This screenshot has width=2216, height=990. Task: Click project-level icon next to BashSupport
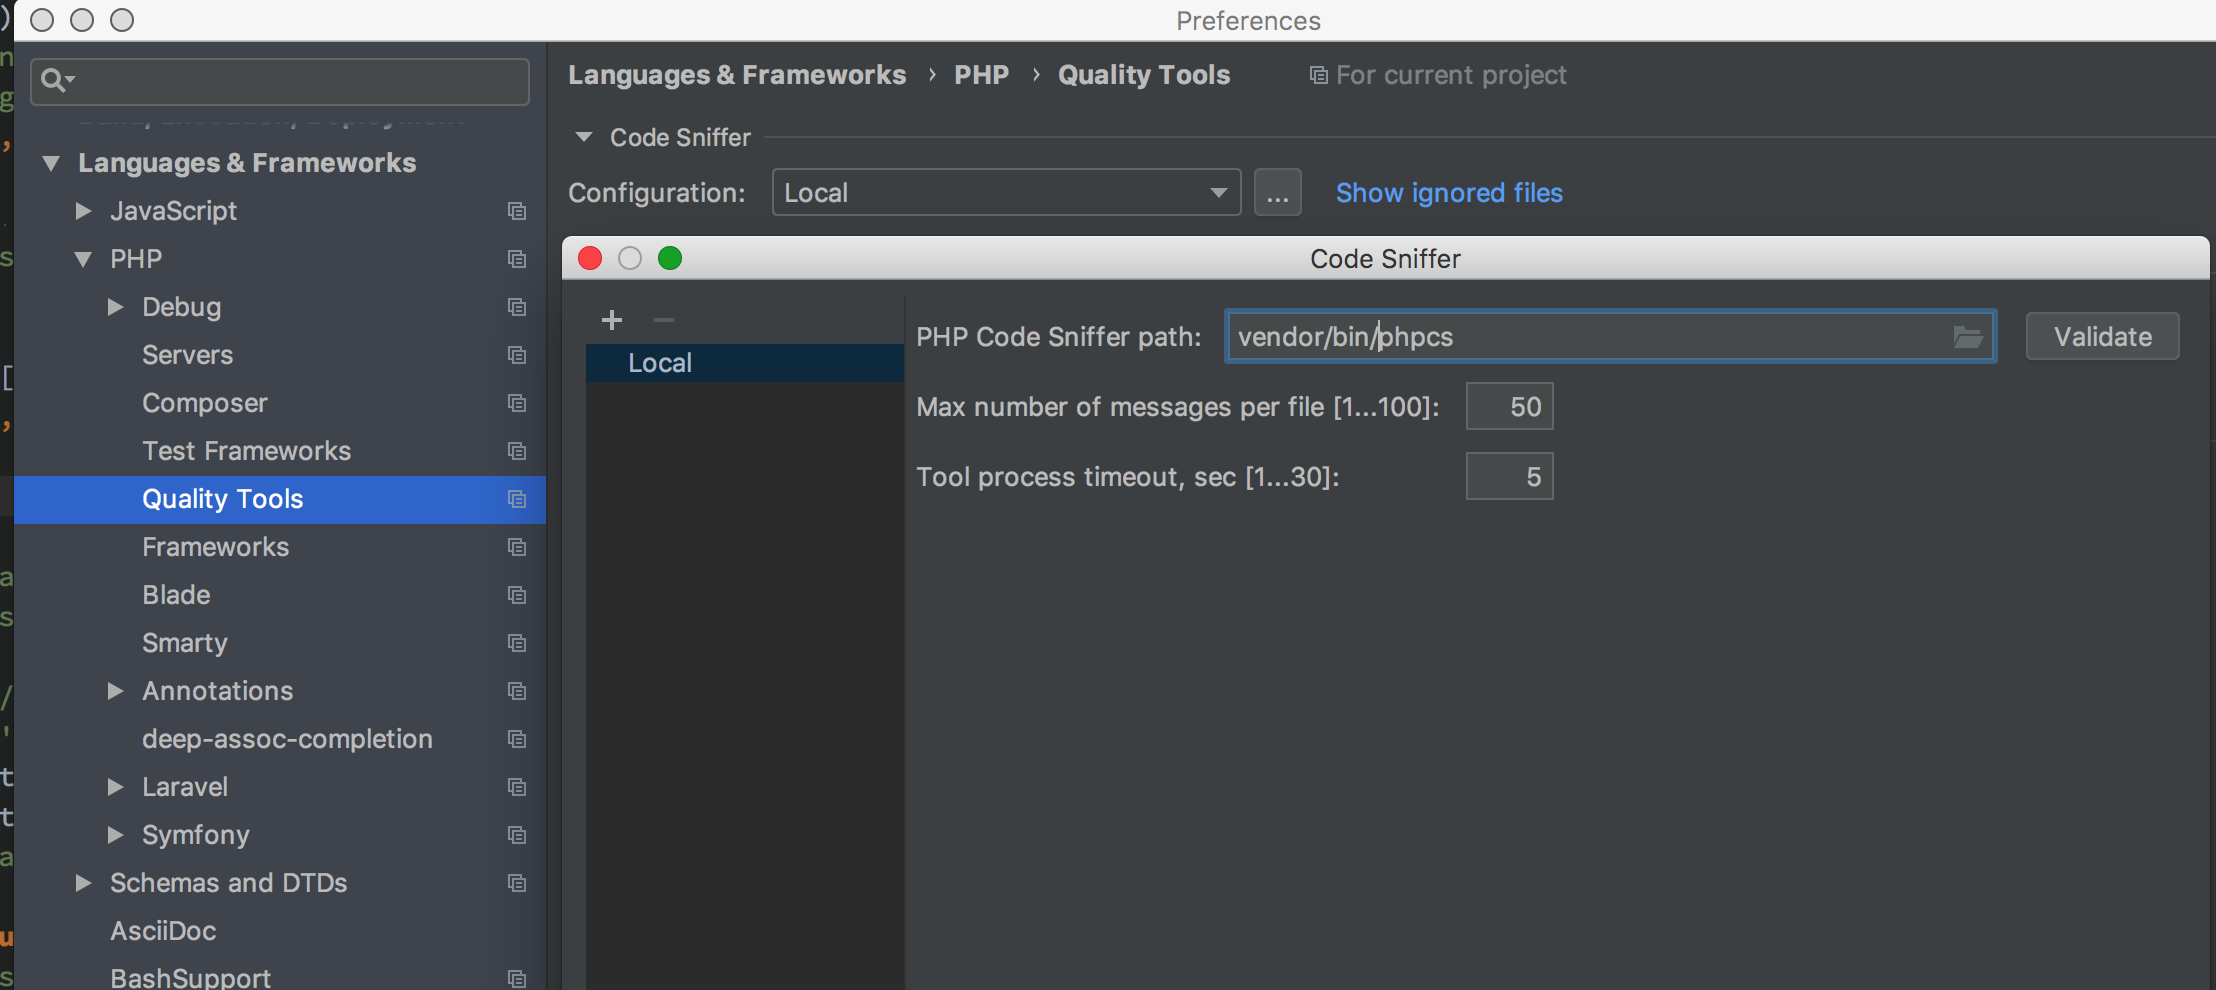coord(517,978)
